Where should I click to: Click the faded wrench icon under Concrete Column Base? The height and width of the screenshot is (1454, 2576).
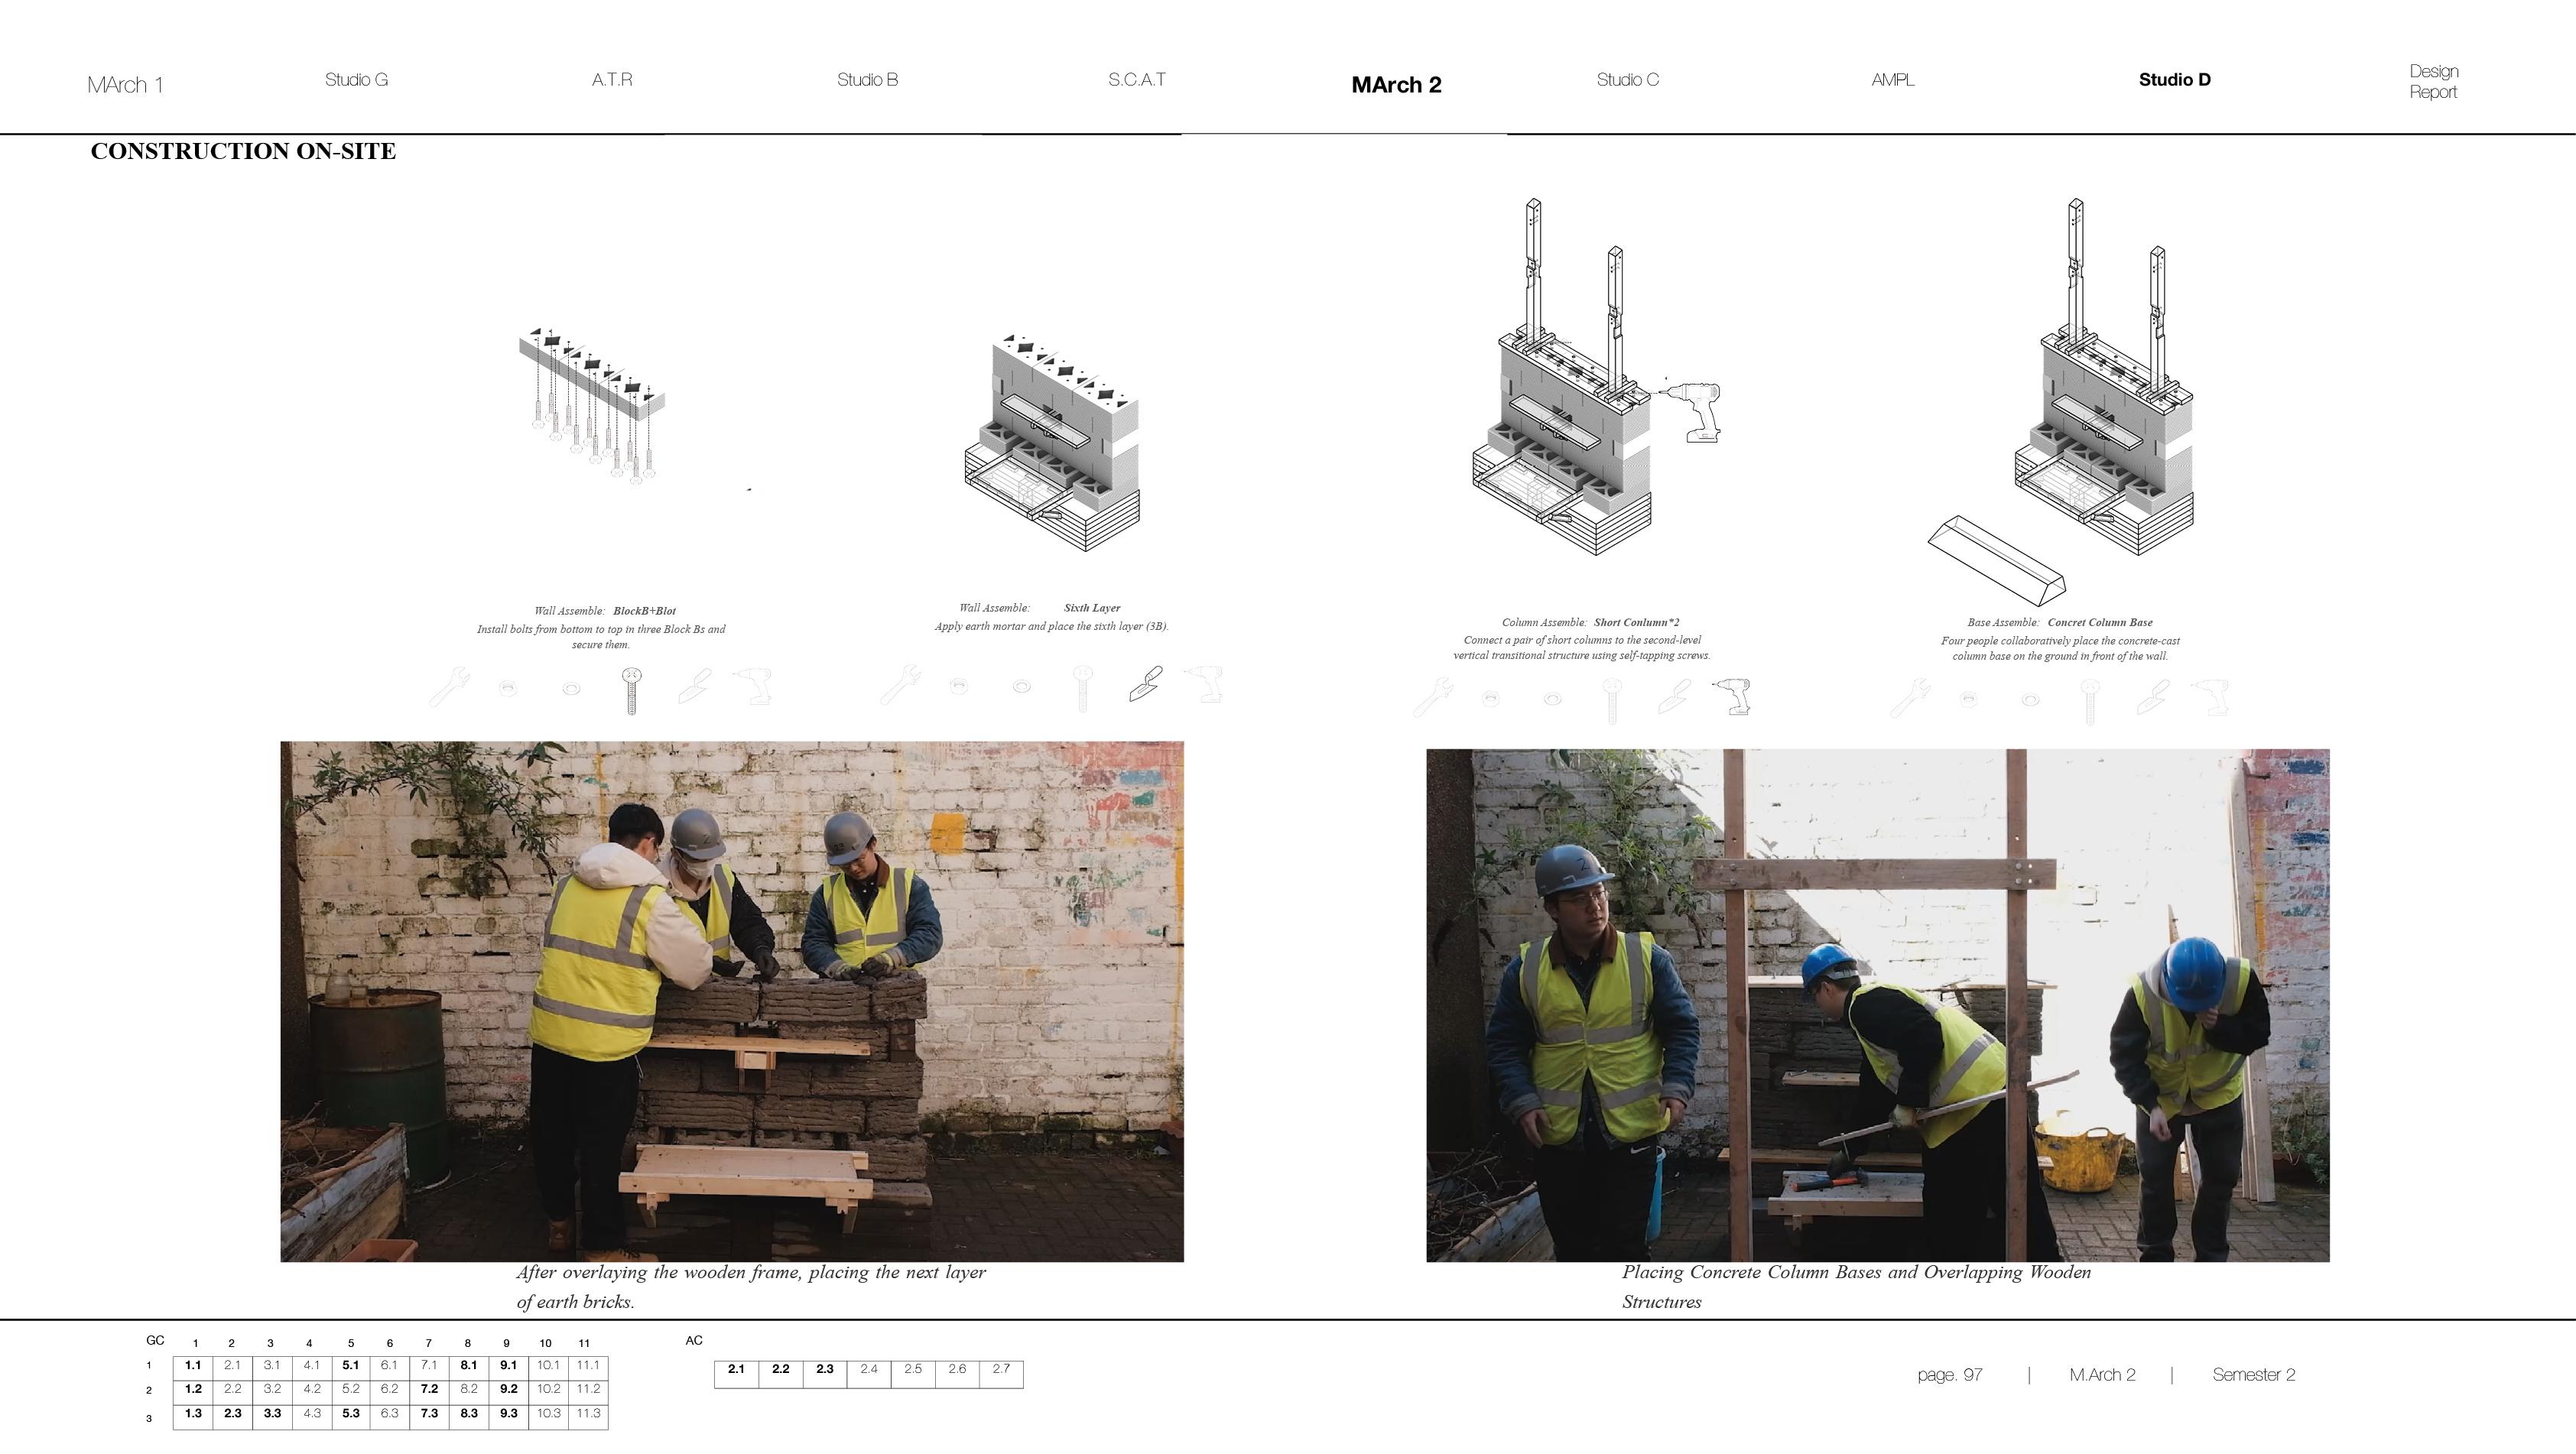click(1910, 697)
